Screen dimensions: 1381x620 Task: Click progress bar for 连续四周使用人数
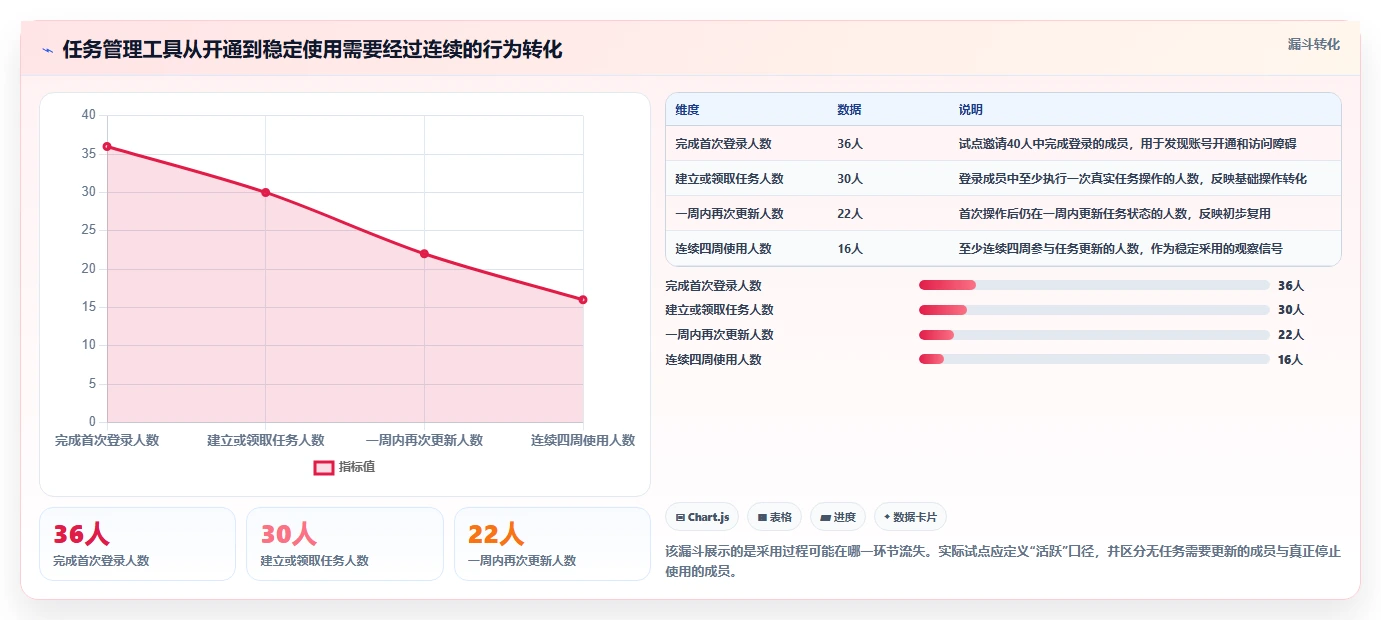1094,359
